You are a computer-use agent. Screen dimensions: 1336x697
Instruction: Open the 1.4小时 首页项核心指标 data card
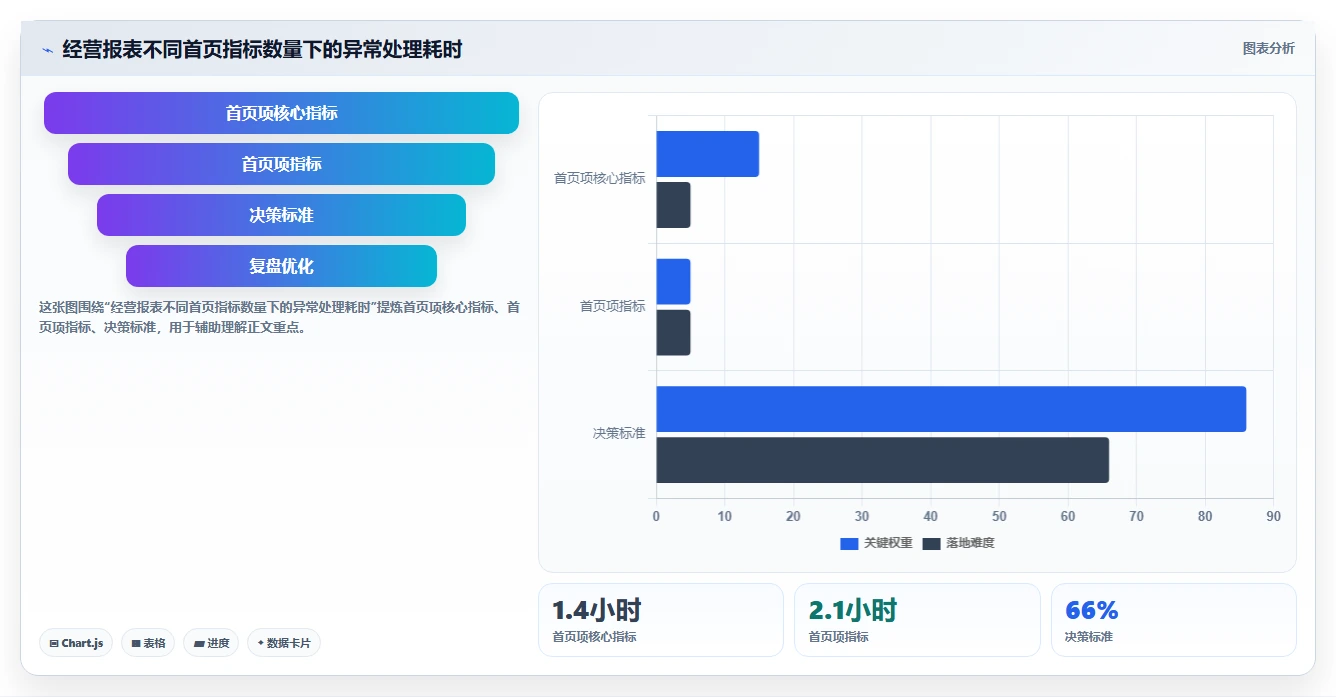click(x=661, y=620)
